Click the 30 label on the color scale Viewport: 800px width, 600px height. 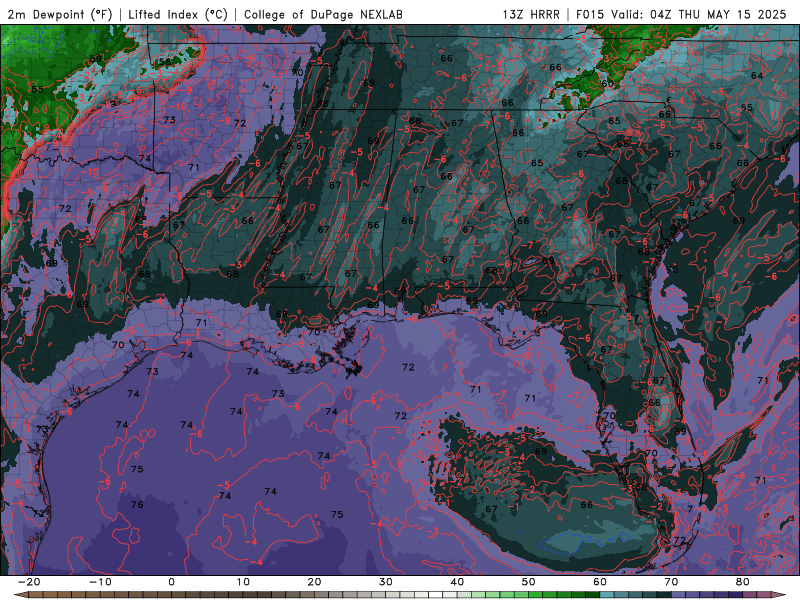[386, 582]
